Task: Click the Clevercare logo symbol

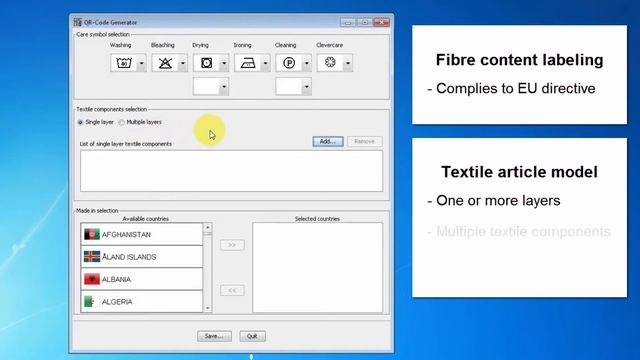Action: point(330,62)
